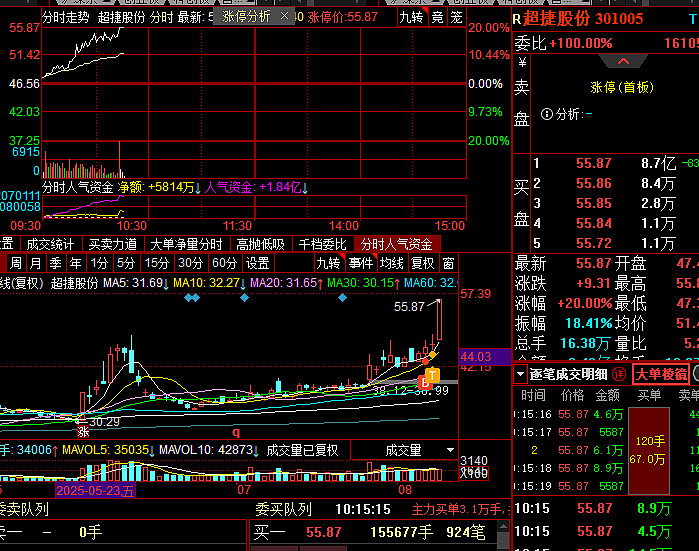Screen dimensions: 699x551
Task: Open the 大单棱镜 button
Action: pyautogui.click(x=661, y=374)
